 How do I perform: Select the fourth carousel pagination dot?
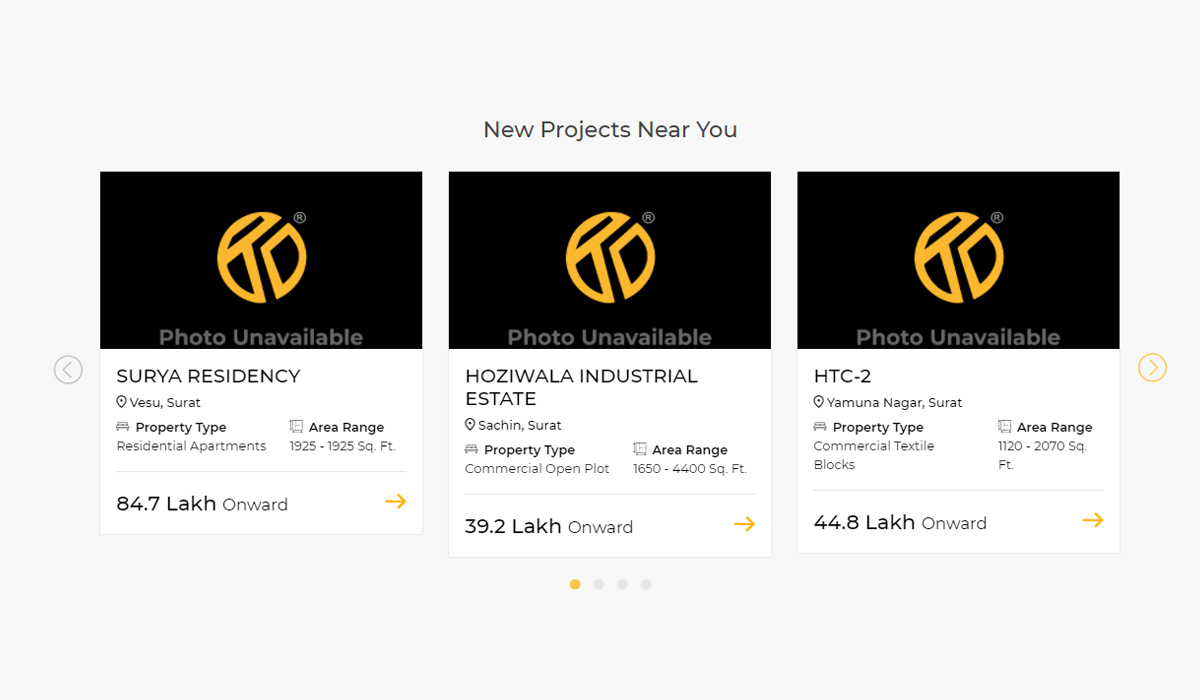pos(646,584)
